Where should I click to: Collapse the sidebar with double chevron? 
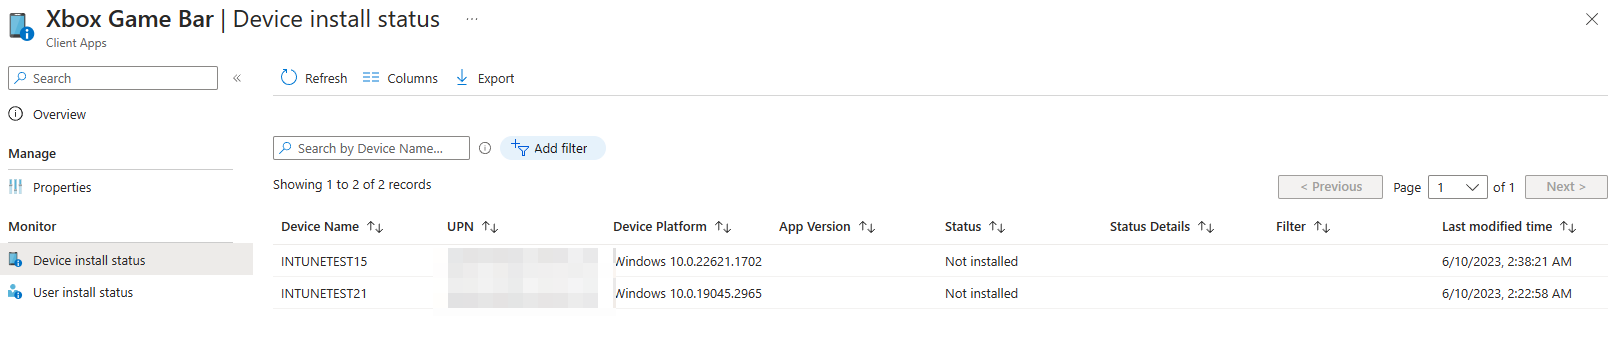(237, 78)
